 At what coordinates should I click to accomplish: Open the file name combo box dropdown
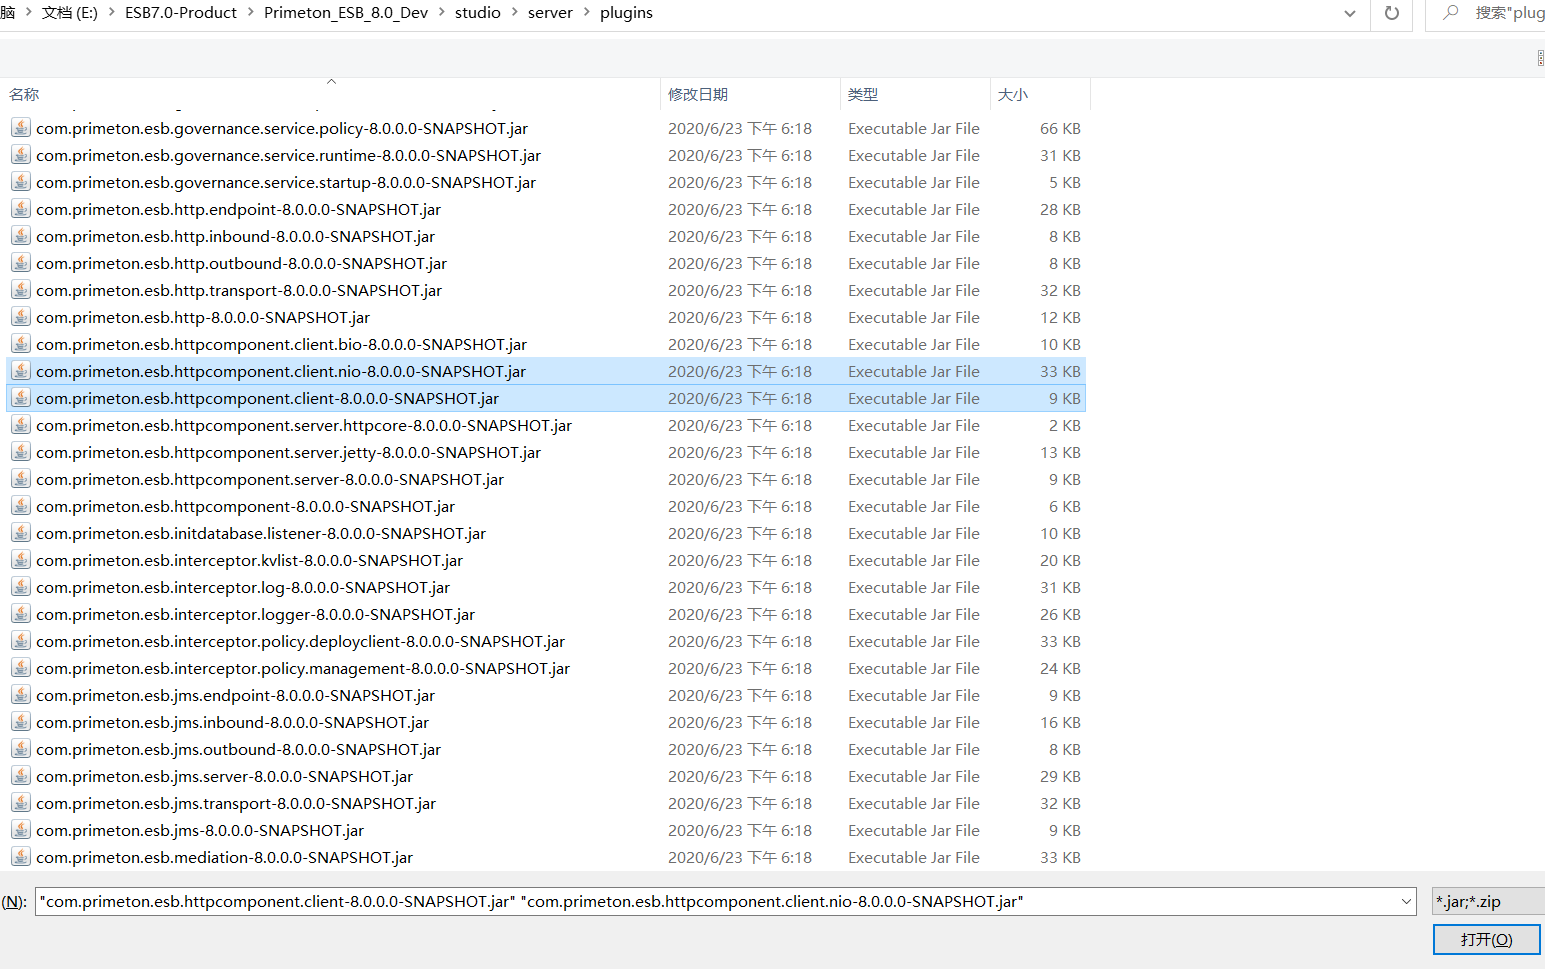click(x=1406, y=902)
